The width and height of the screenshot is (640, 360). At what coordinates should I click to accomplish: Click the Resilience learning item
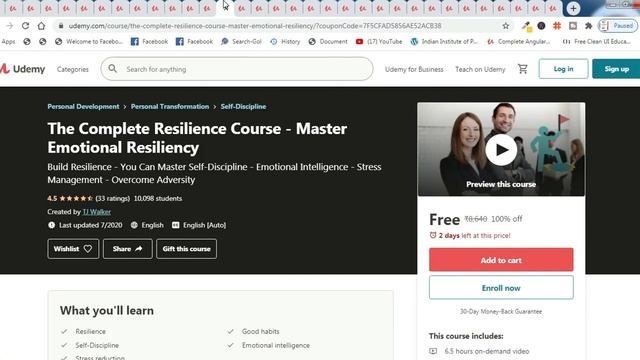tap(91, 331)
